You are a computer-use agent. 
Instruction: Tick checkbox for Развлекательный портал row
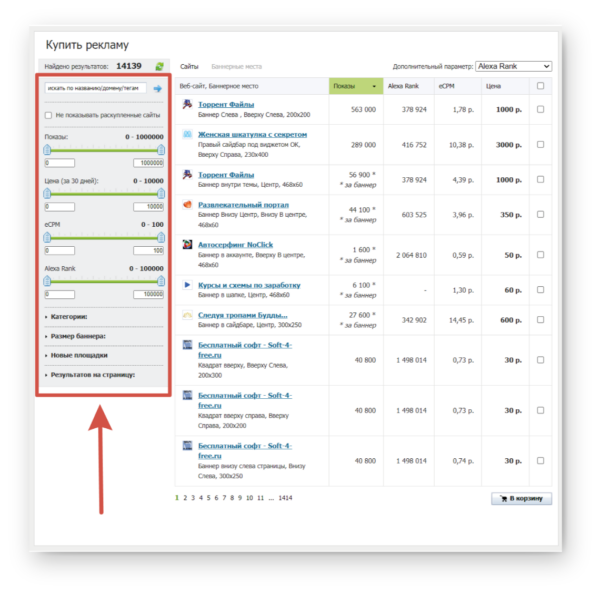pos(540,214)
